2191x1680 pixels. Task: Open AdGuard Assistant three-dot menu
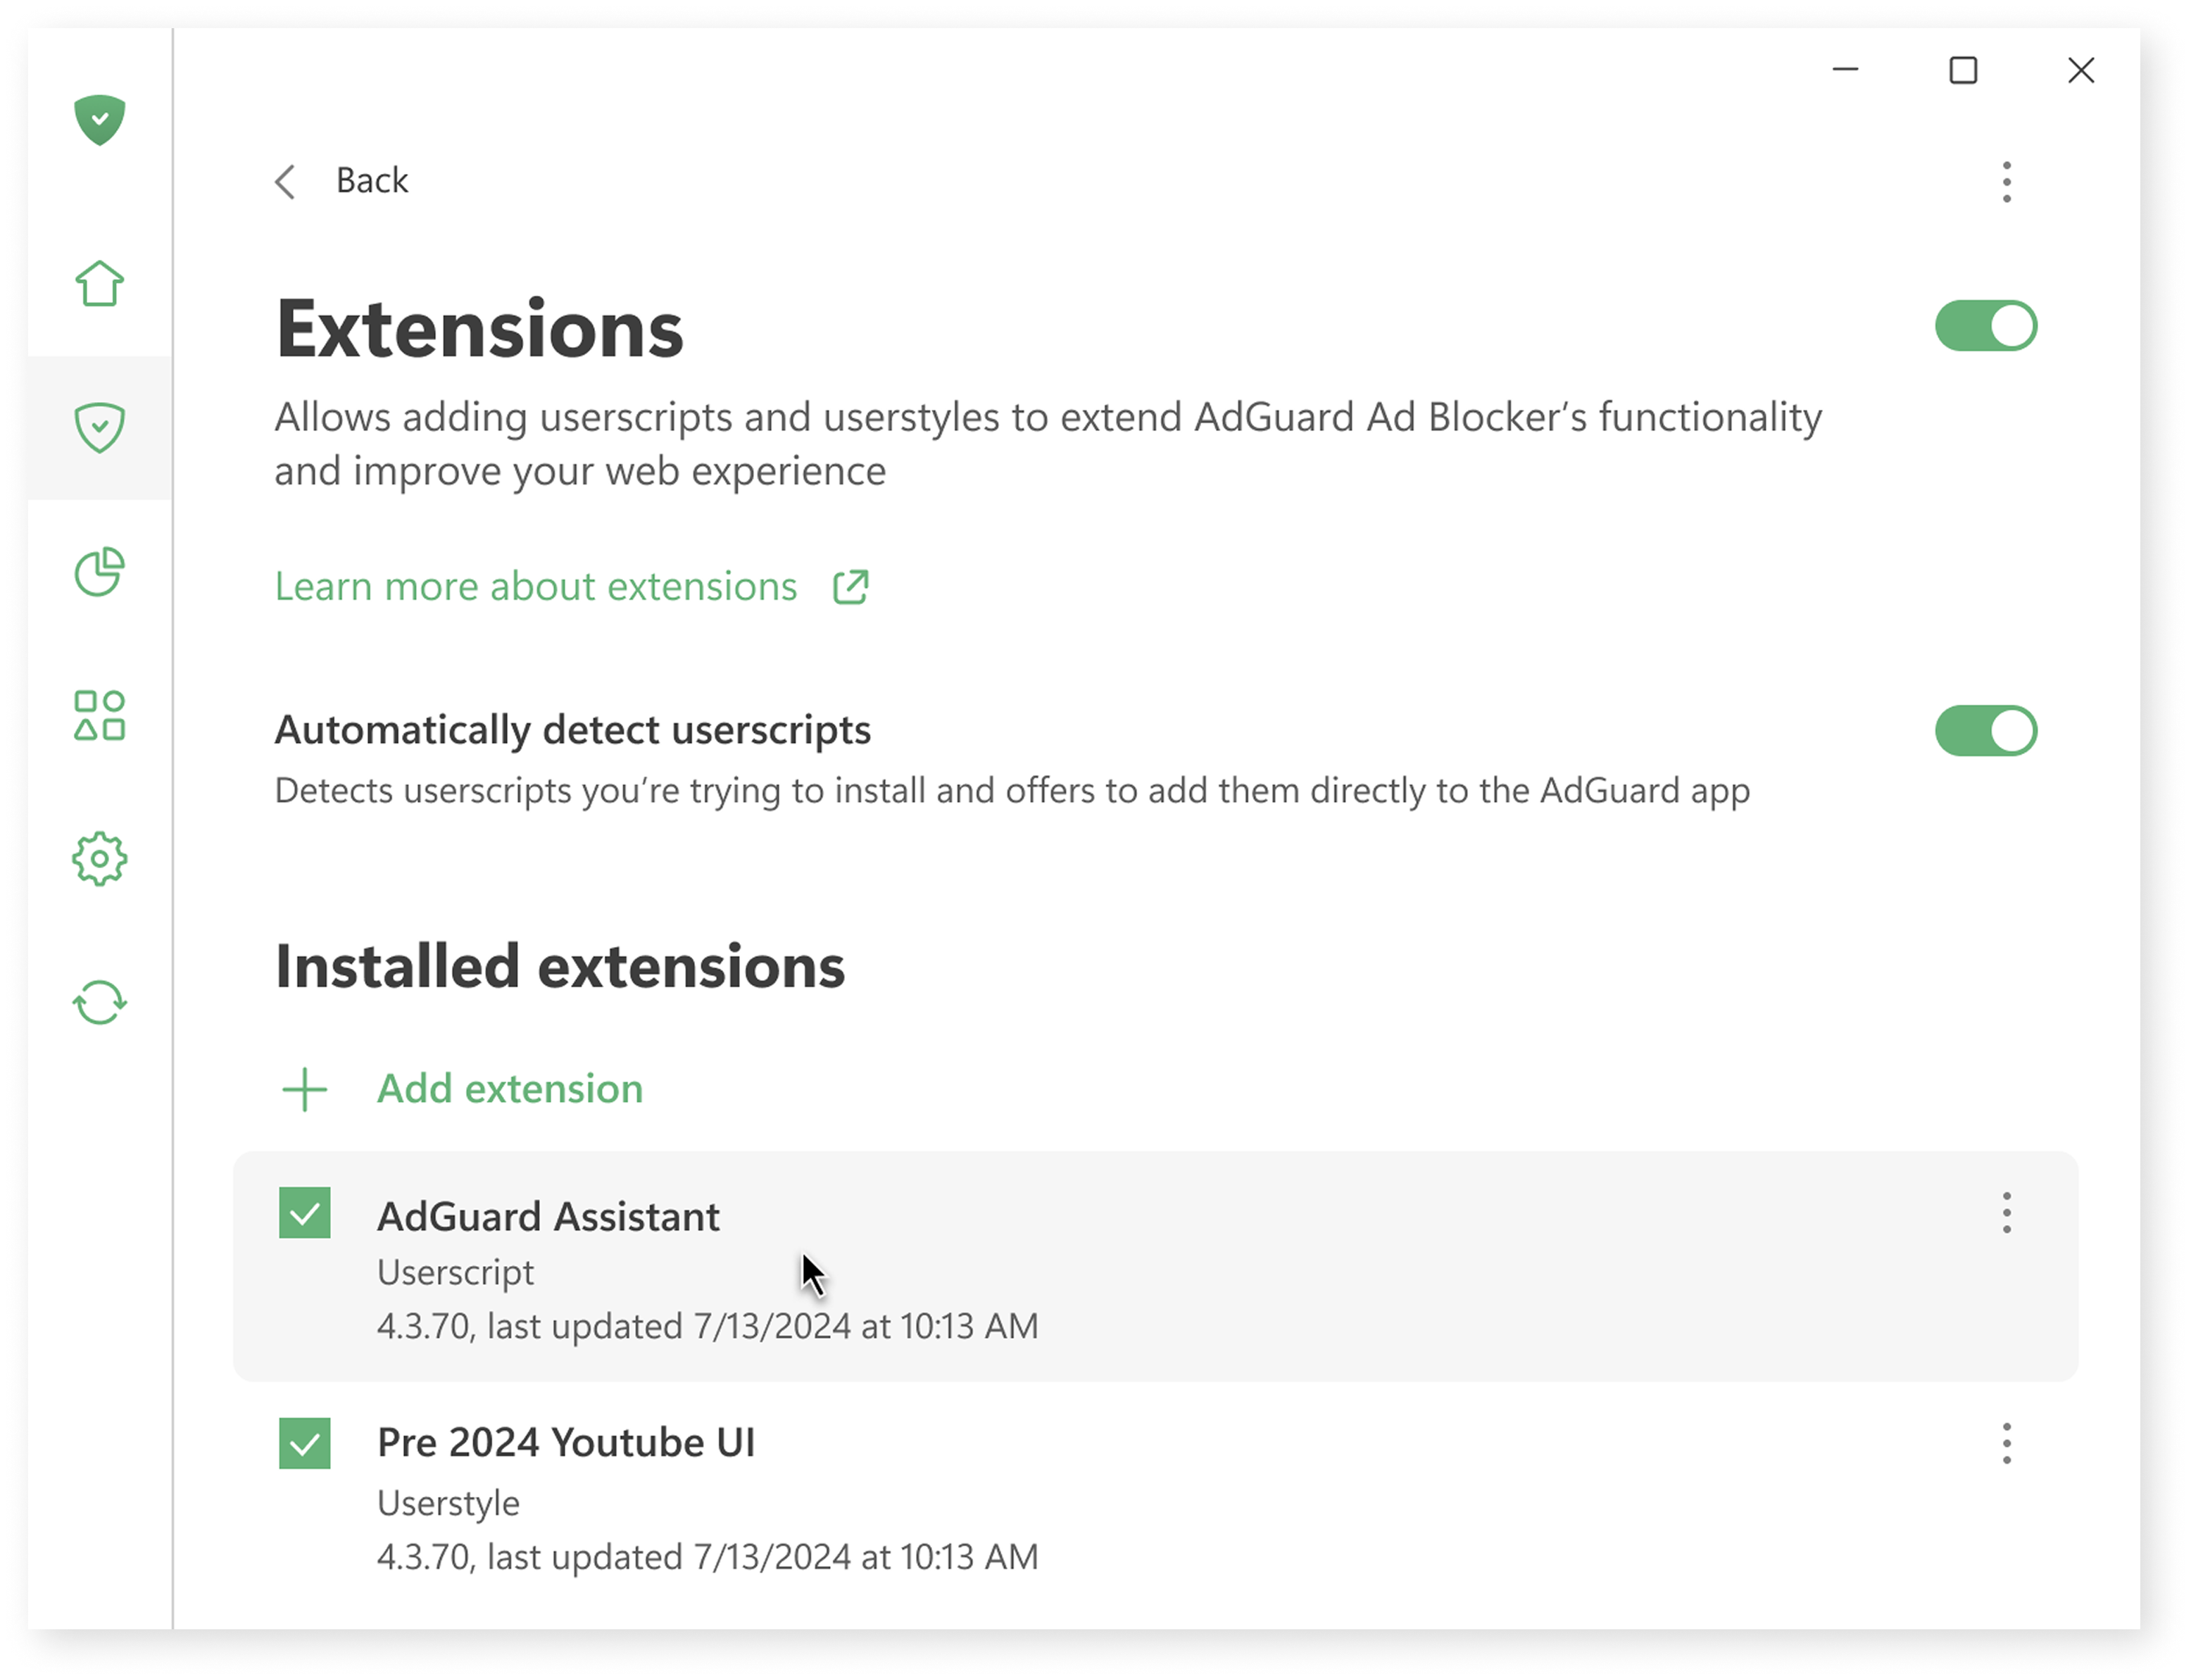point(2006,1213)
